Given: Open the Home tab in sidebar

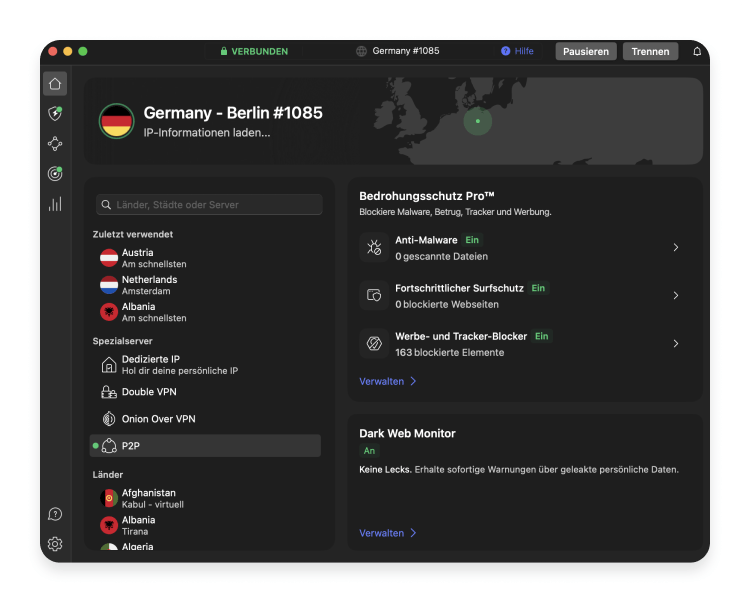Looking at the screenshot, I should (55, 84).
